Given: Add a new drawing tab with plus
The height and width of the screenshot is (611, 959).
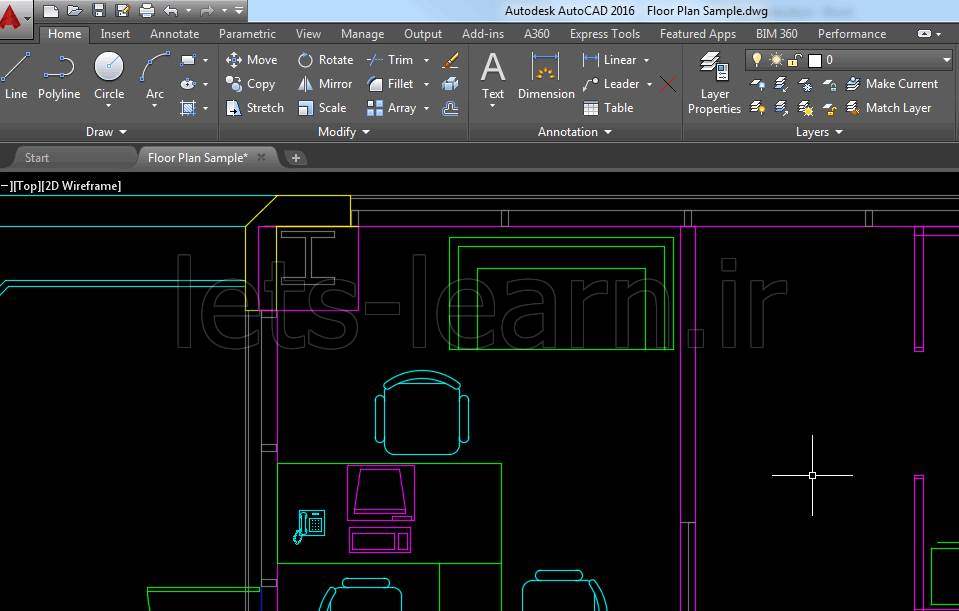Looking at the screenshot, I should (295, 158).
